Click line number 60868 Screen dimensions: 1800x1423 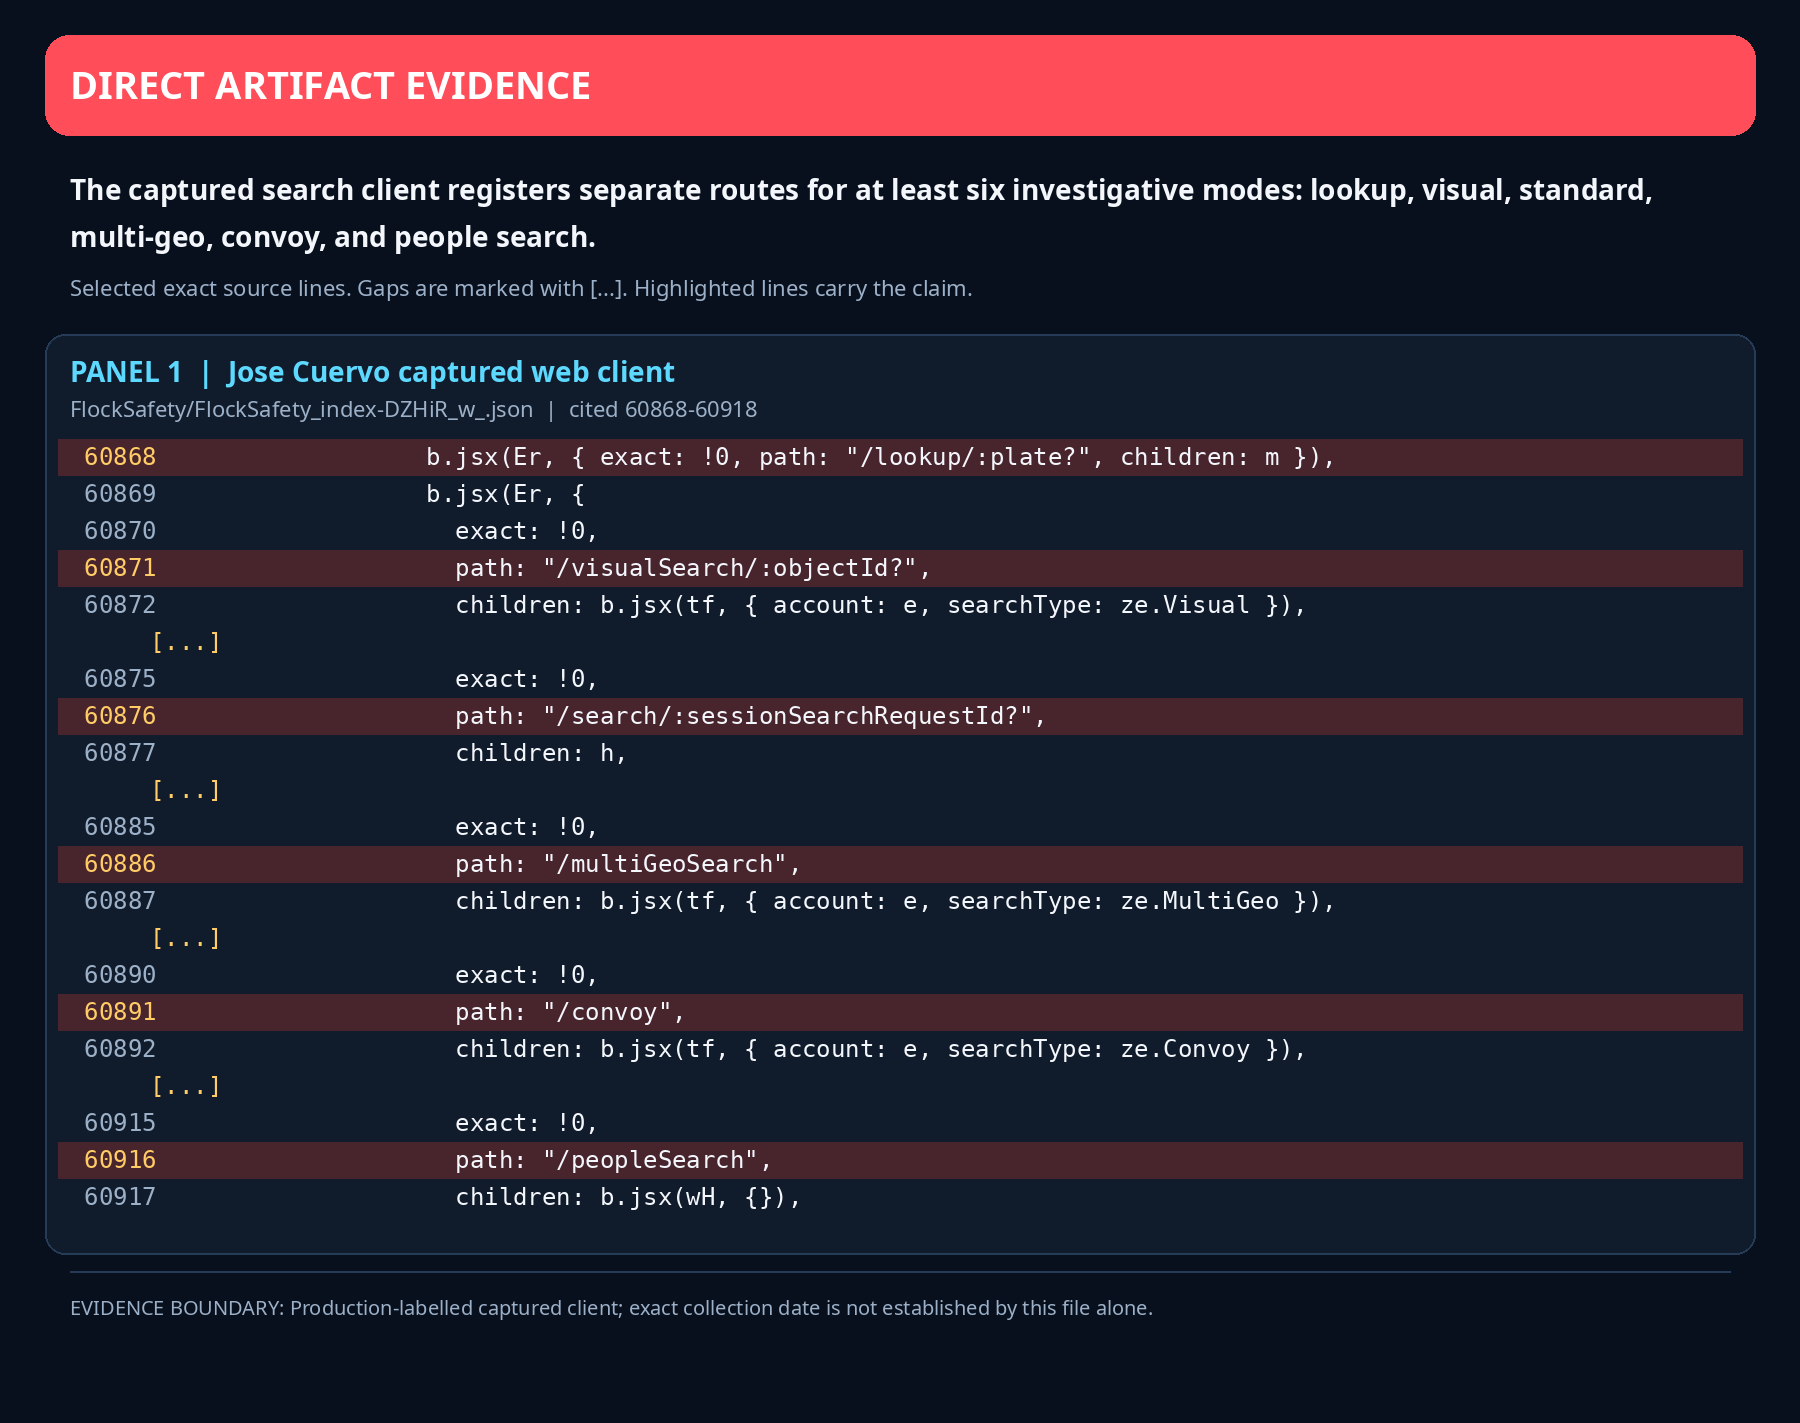point(120,457)
